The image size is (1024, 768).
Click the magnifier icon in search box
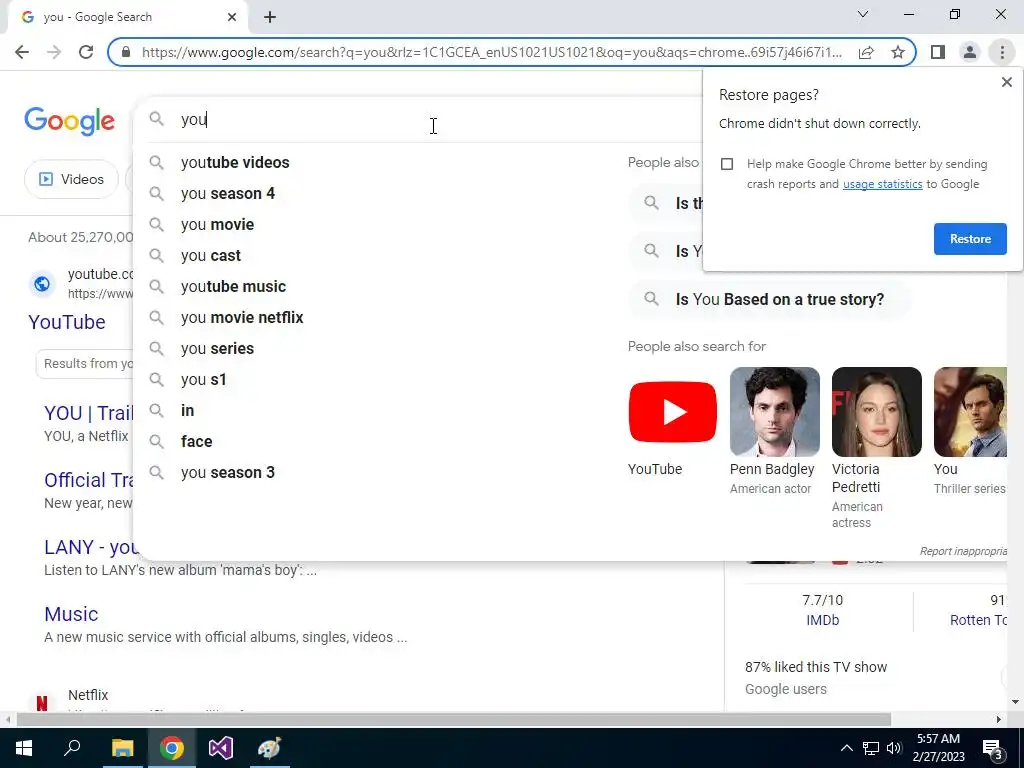click(156, 119)
